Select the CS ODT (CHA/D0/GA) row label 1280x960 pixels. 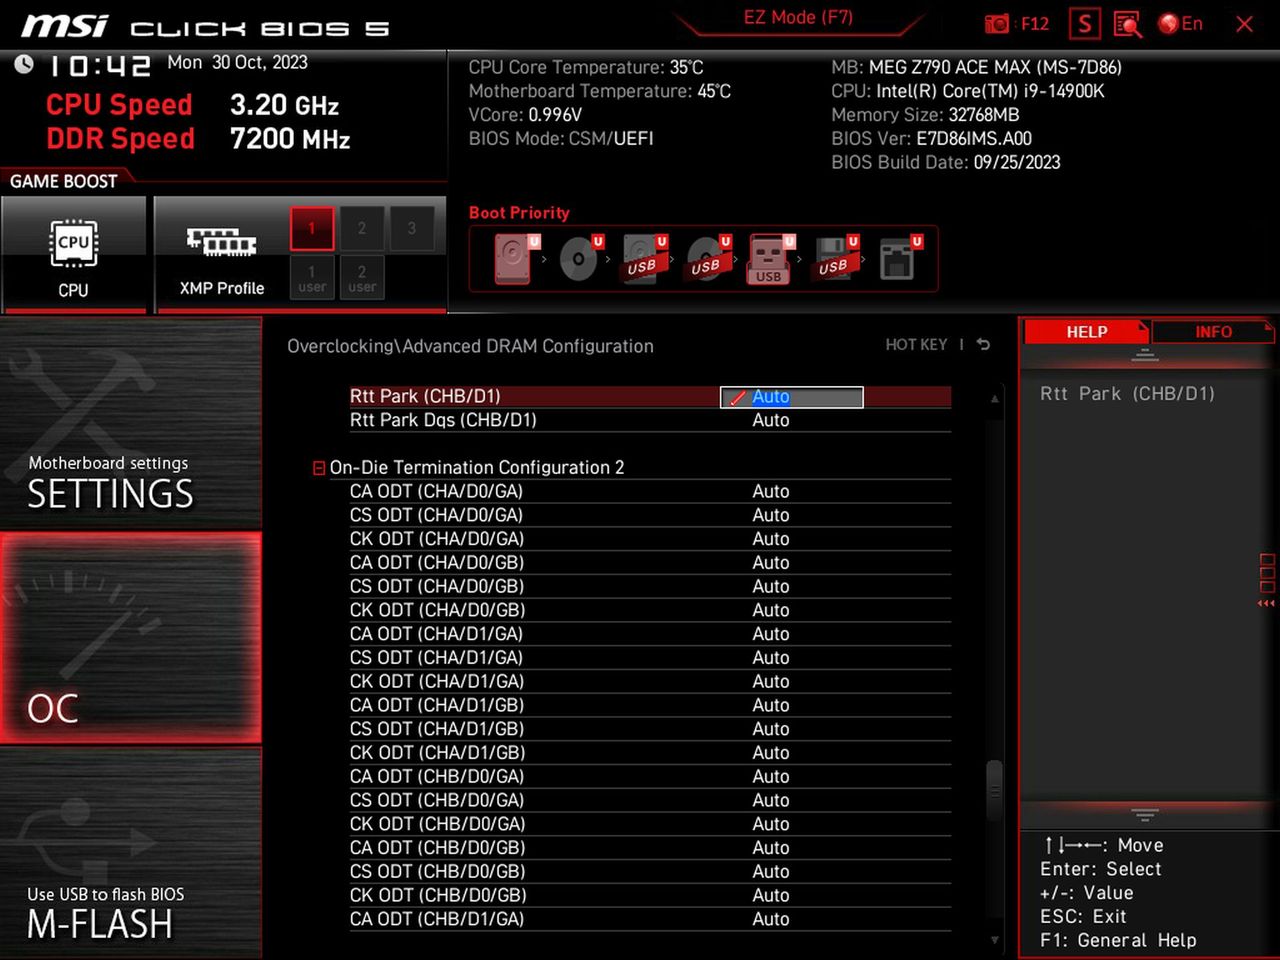[436, 515]
